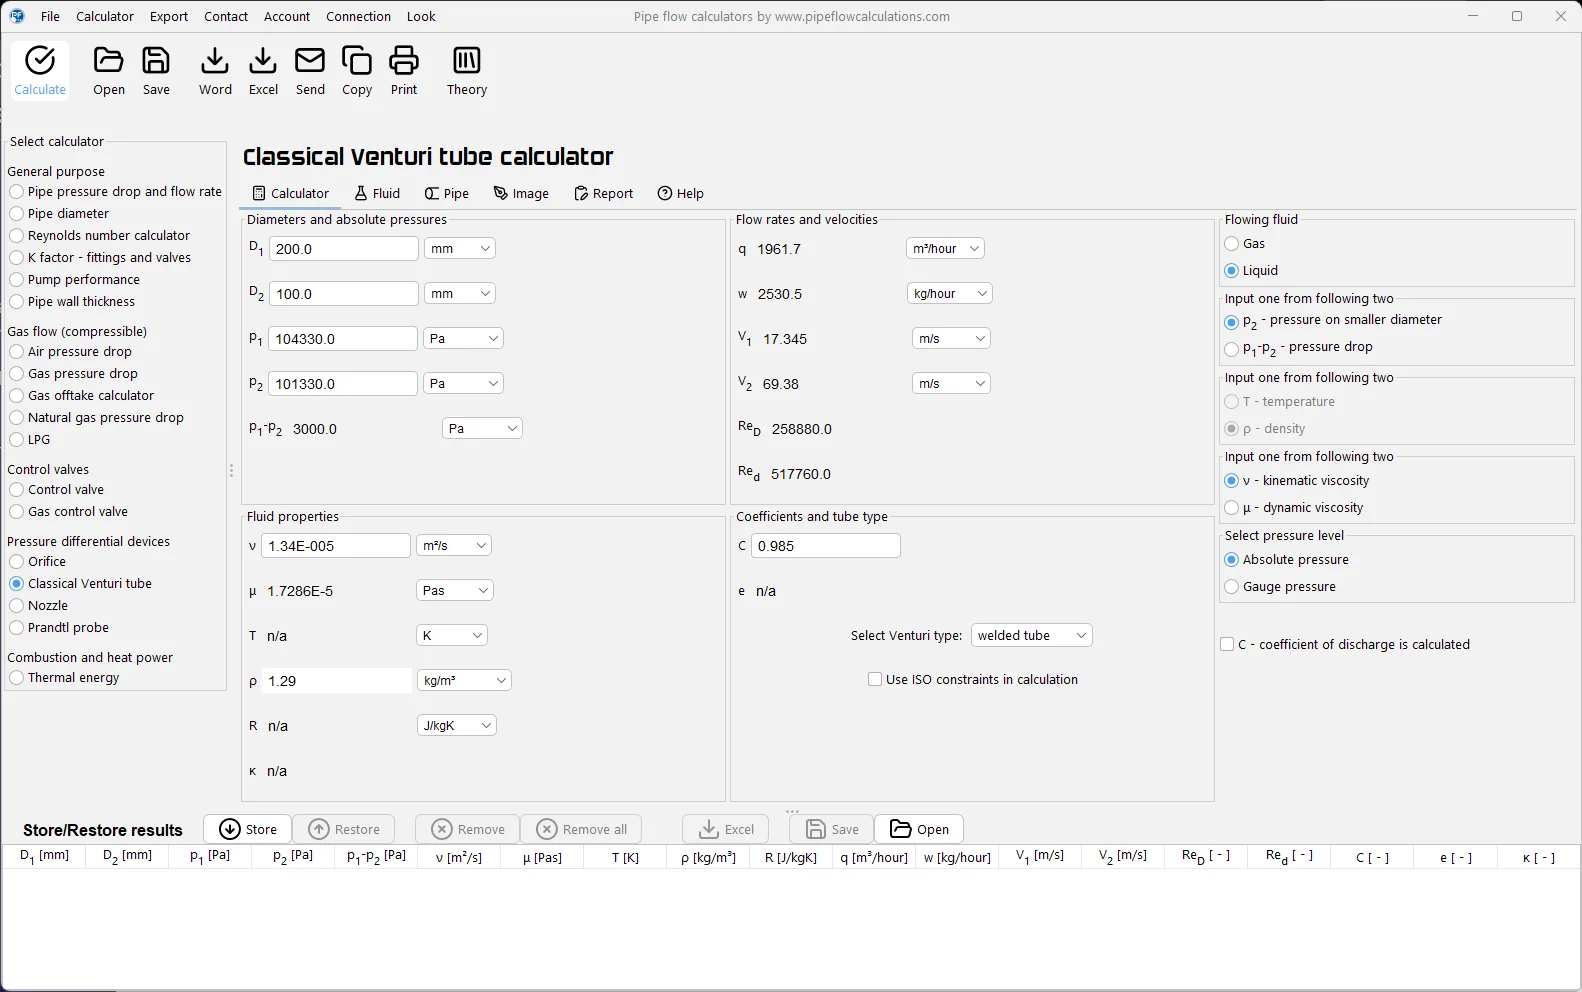The width and height of the screenshot is (1582, 992).
Task: Select the Orifice calculator
Action: tap(38, 562)
